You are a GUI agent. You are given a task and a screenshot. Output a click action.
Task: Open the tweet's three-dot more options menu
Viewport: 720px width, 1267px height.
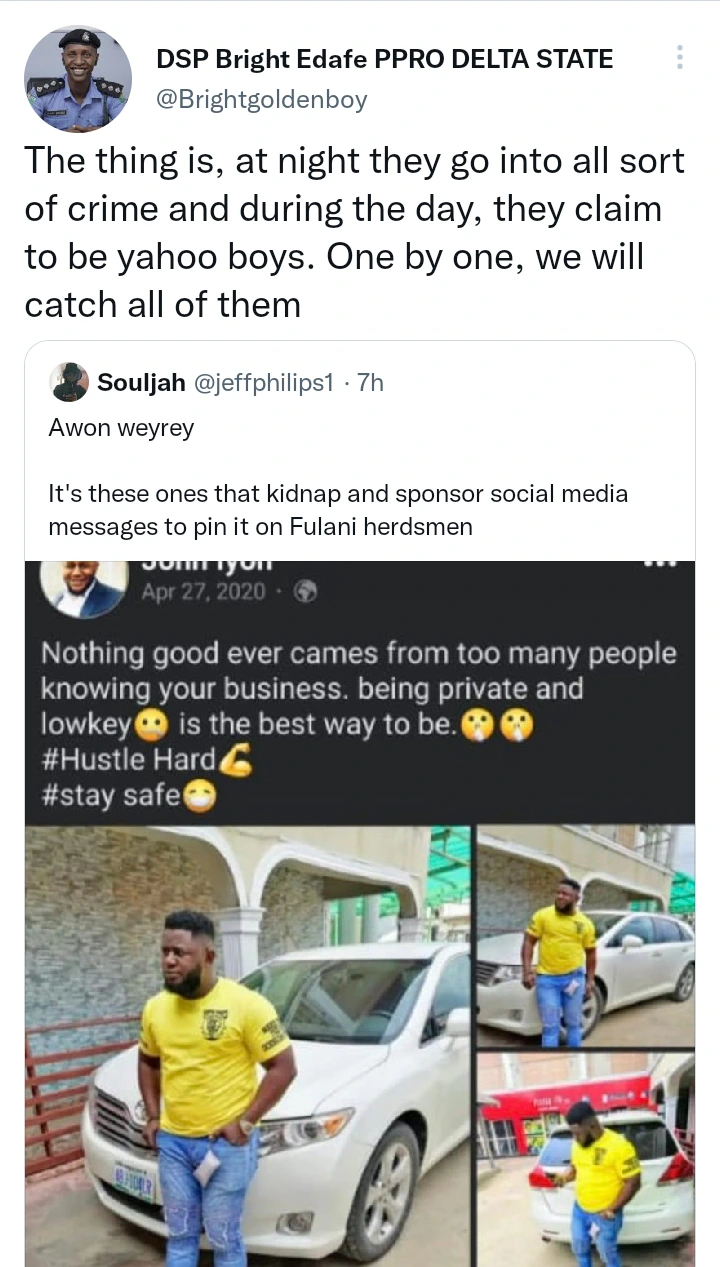680,57
